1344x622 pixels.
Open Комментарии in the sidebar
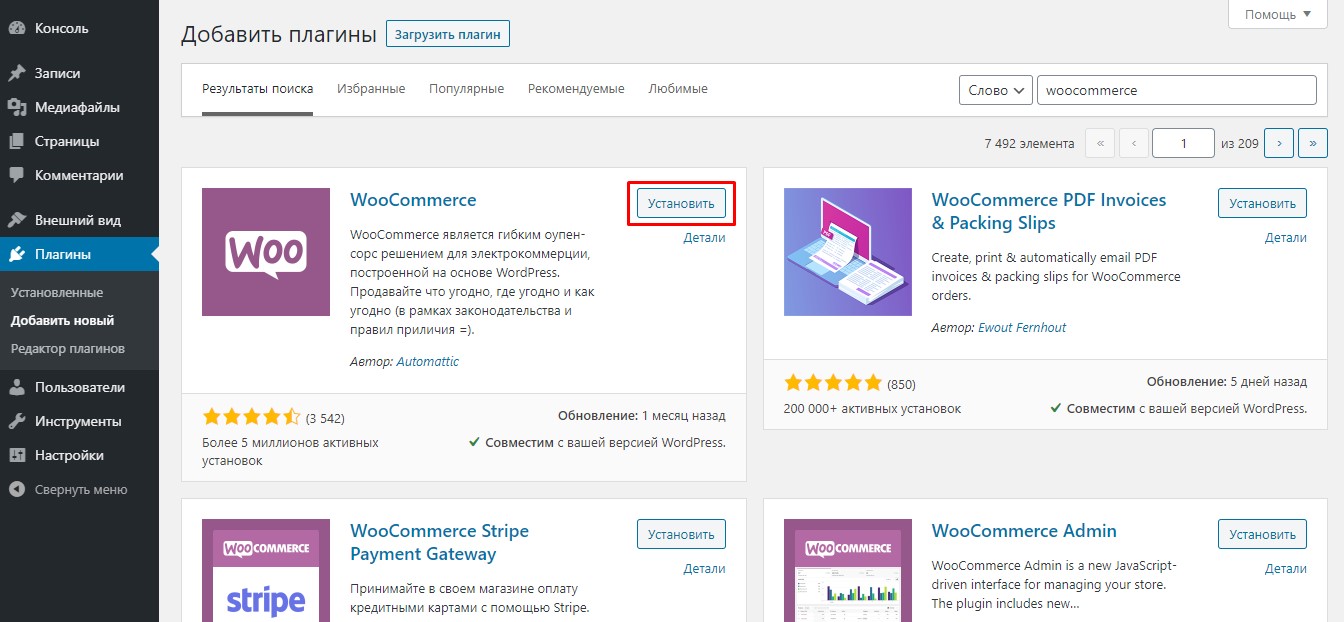click(x=79, y=175)
